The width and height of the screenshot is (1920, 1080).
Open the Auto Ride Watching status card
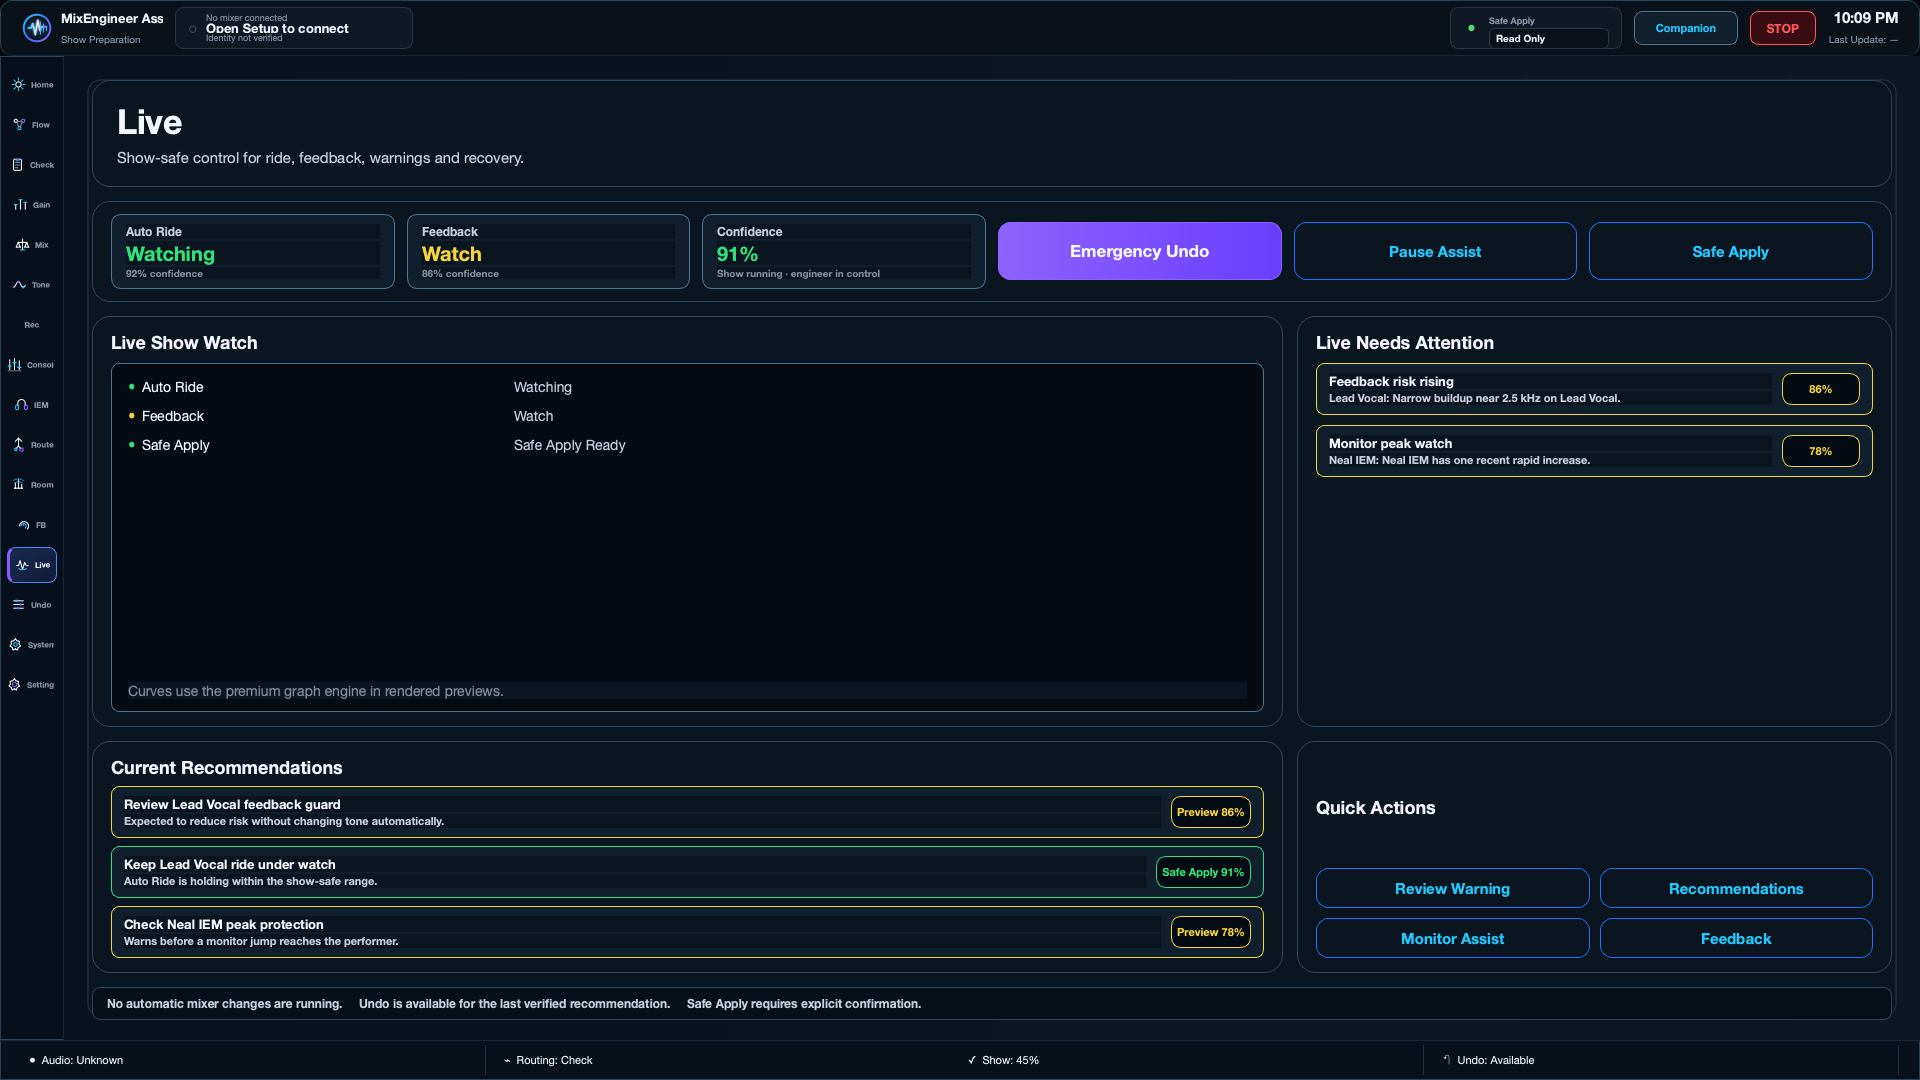pyautogui.click(x=253, y=251)
